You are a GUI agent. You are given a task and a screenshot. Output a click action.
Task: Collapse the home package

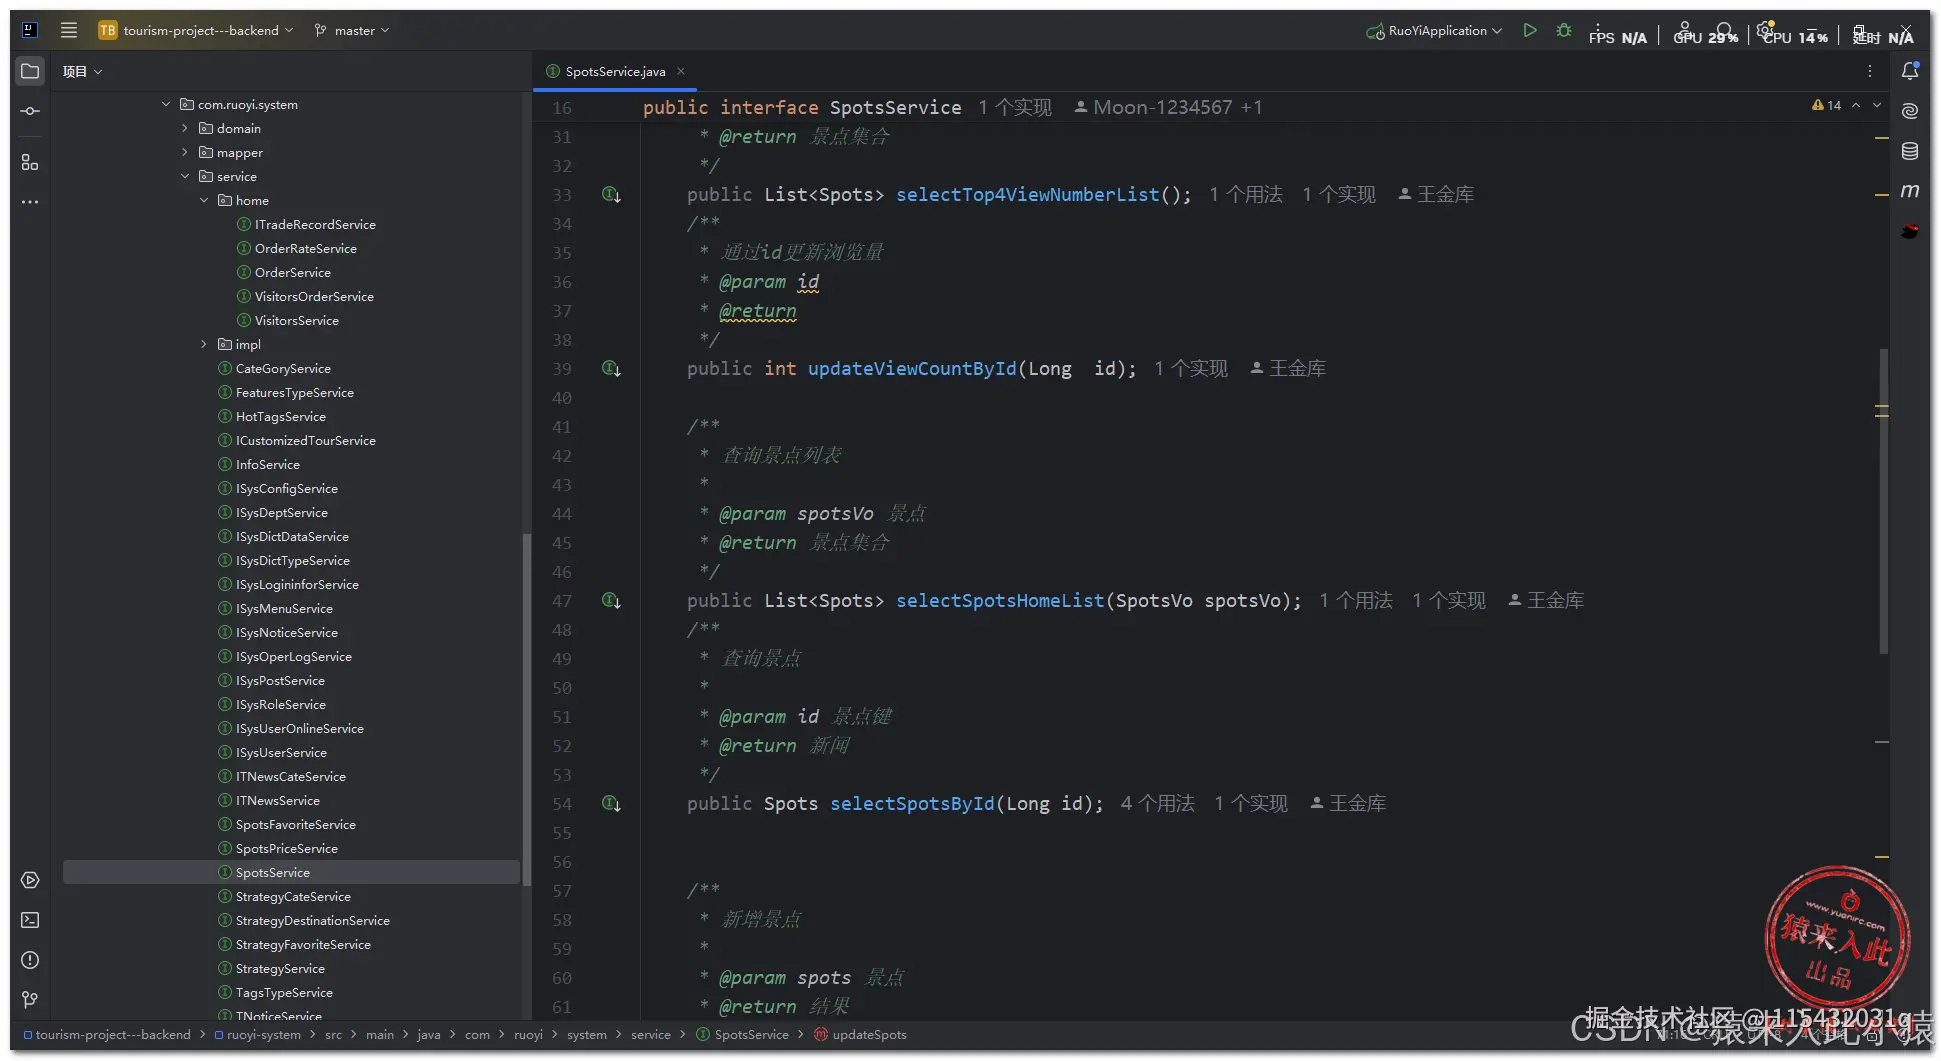point(204,200)
